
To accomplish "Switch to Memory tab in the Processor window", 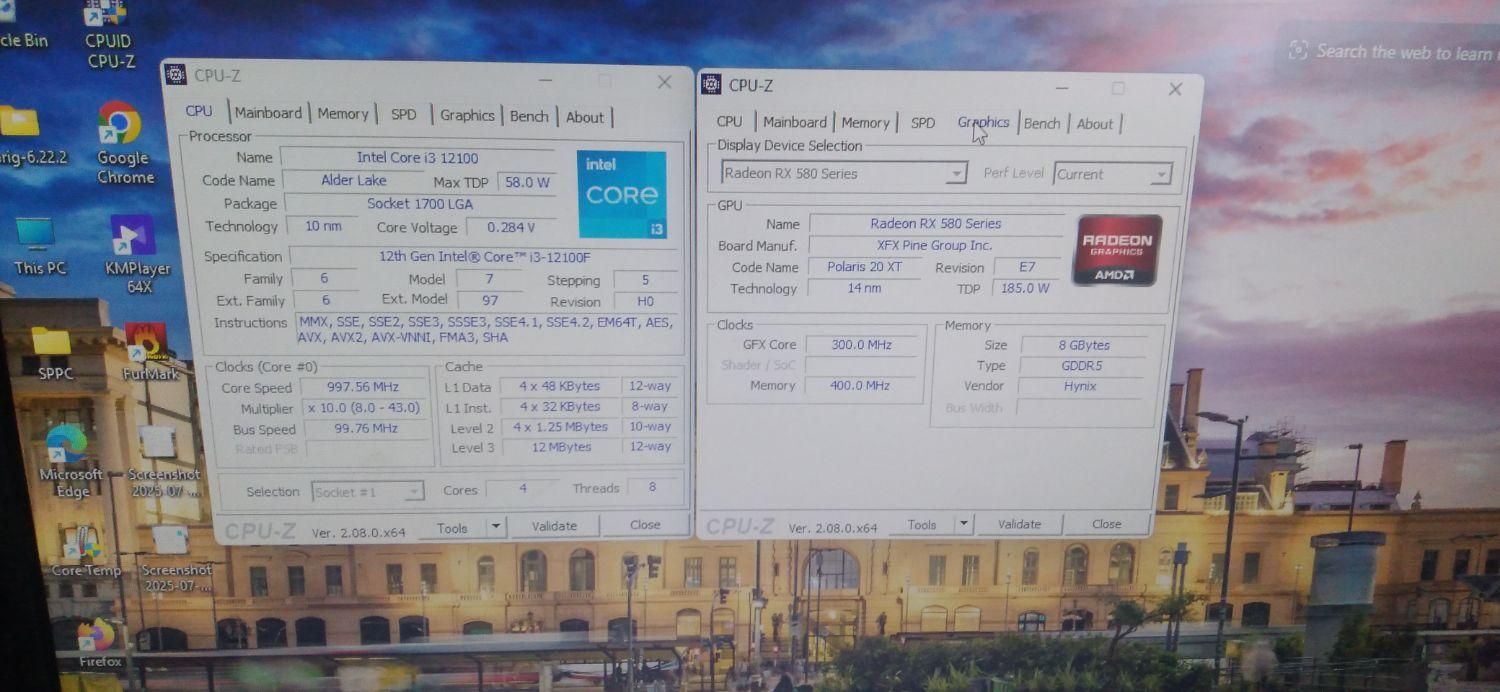I will [343, 114].
